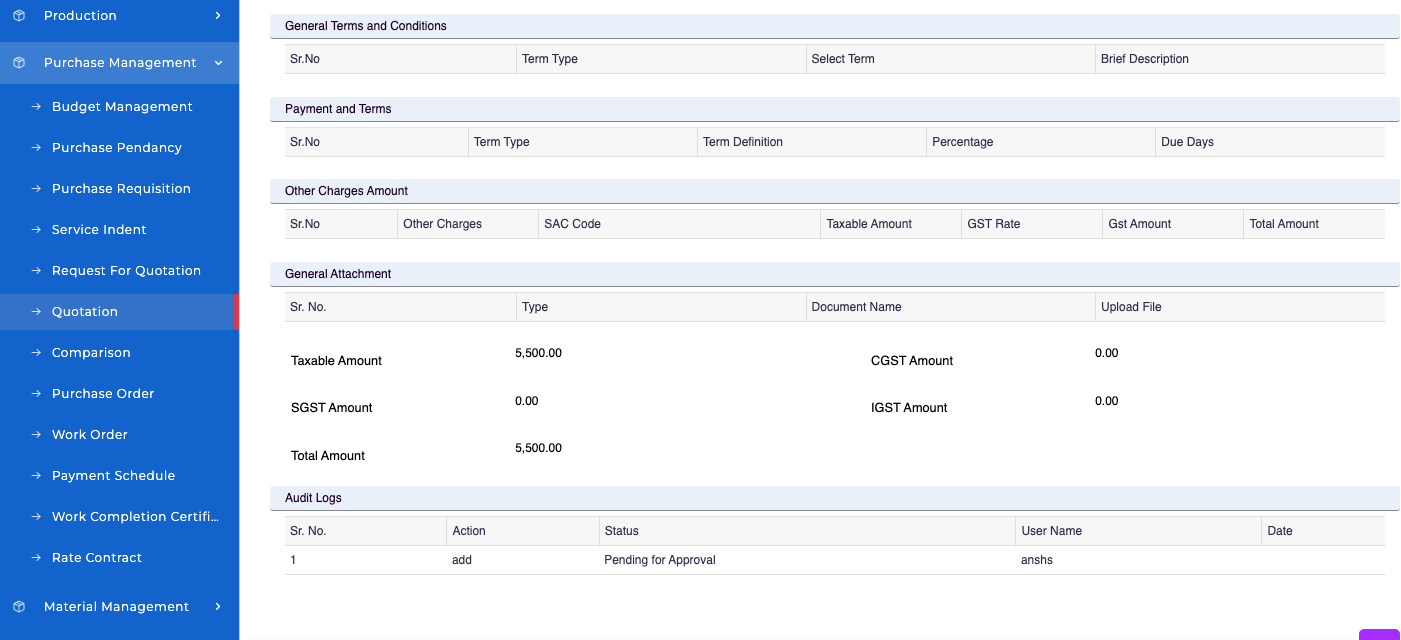Image resolution: width=1401 pixels, height=640 pixels.
Task: Collapse the Purchase Management chevron
Action: pos(218,63)
